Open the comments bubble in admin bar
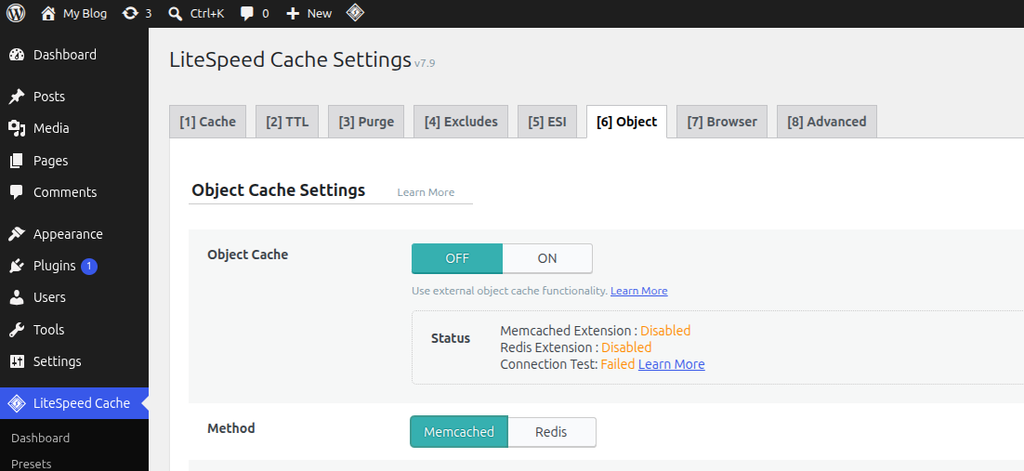 pyautogui.click(x=248, y=13)
